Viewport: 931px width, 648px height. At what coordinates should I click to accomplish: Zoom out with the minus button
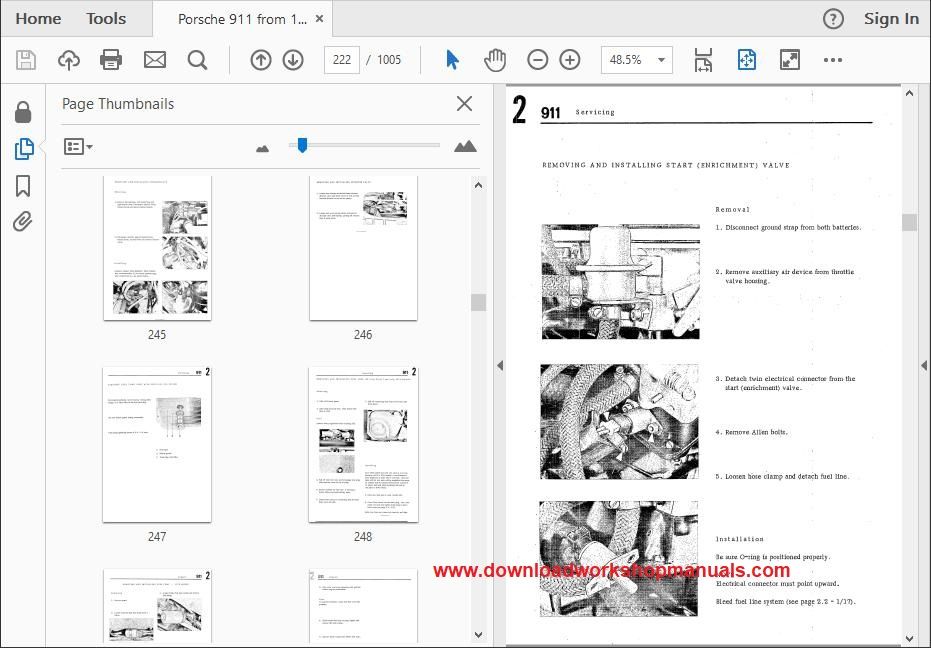coord(537,60)
